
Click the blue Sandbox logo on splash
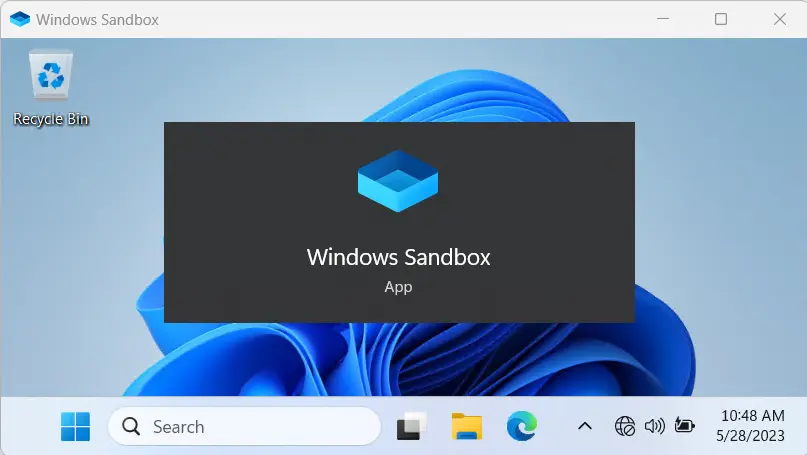pos(398,181)
